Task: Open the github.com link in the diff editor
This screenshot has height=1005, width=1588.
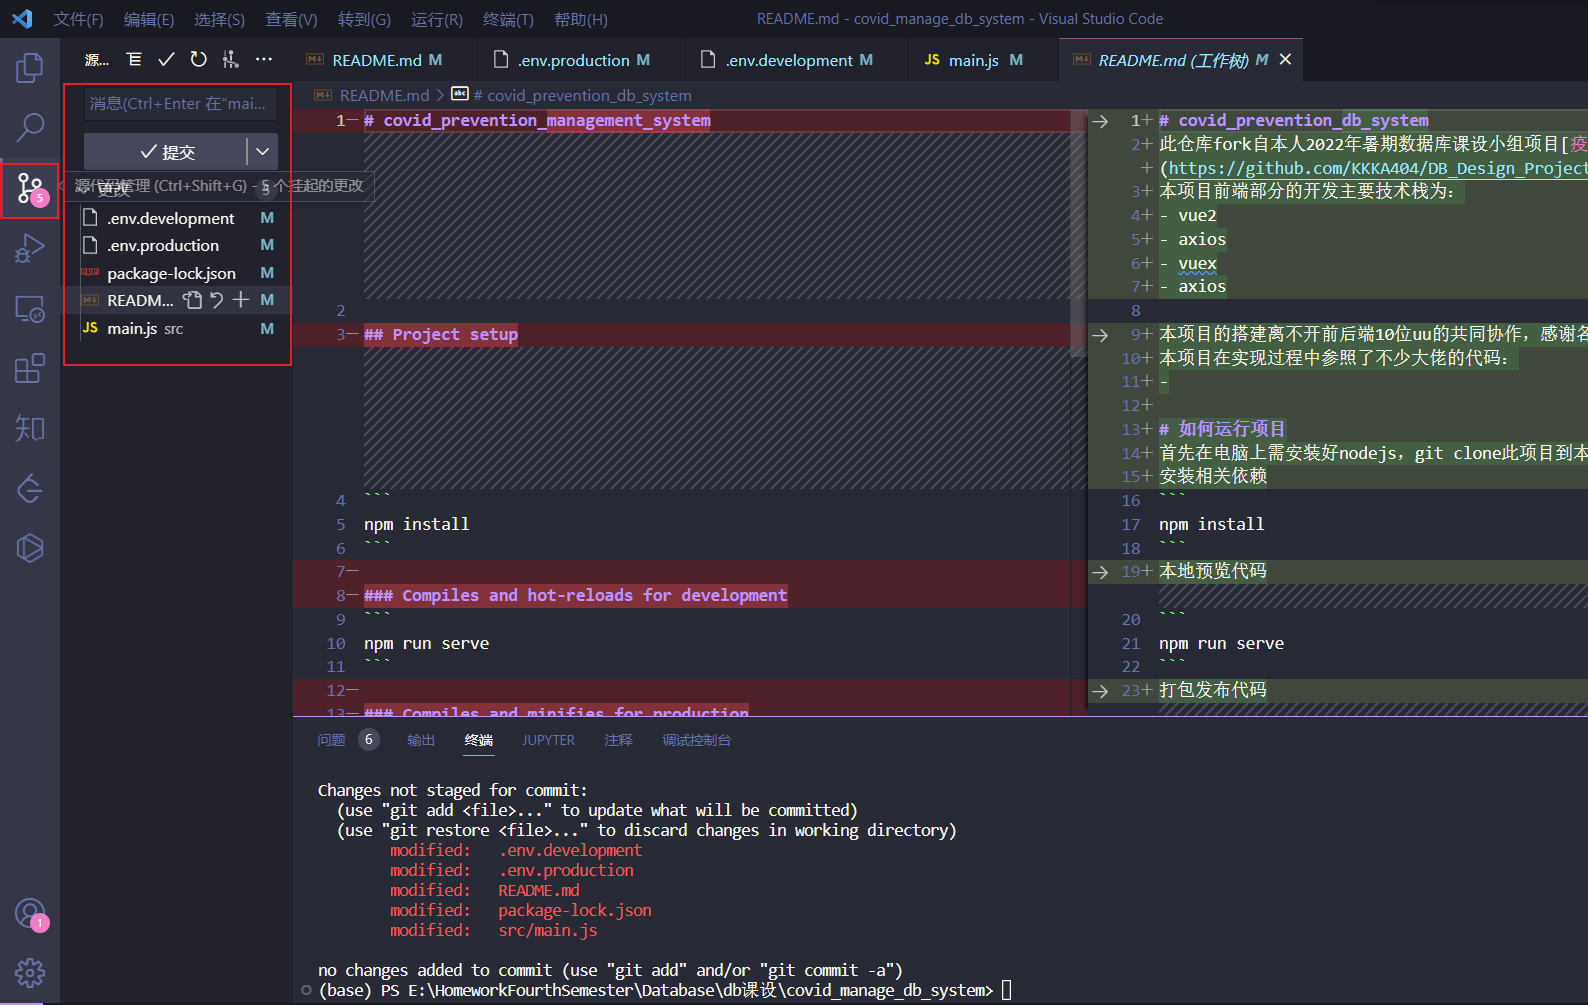Action: [1377, 168]
